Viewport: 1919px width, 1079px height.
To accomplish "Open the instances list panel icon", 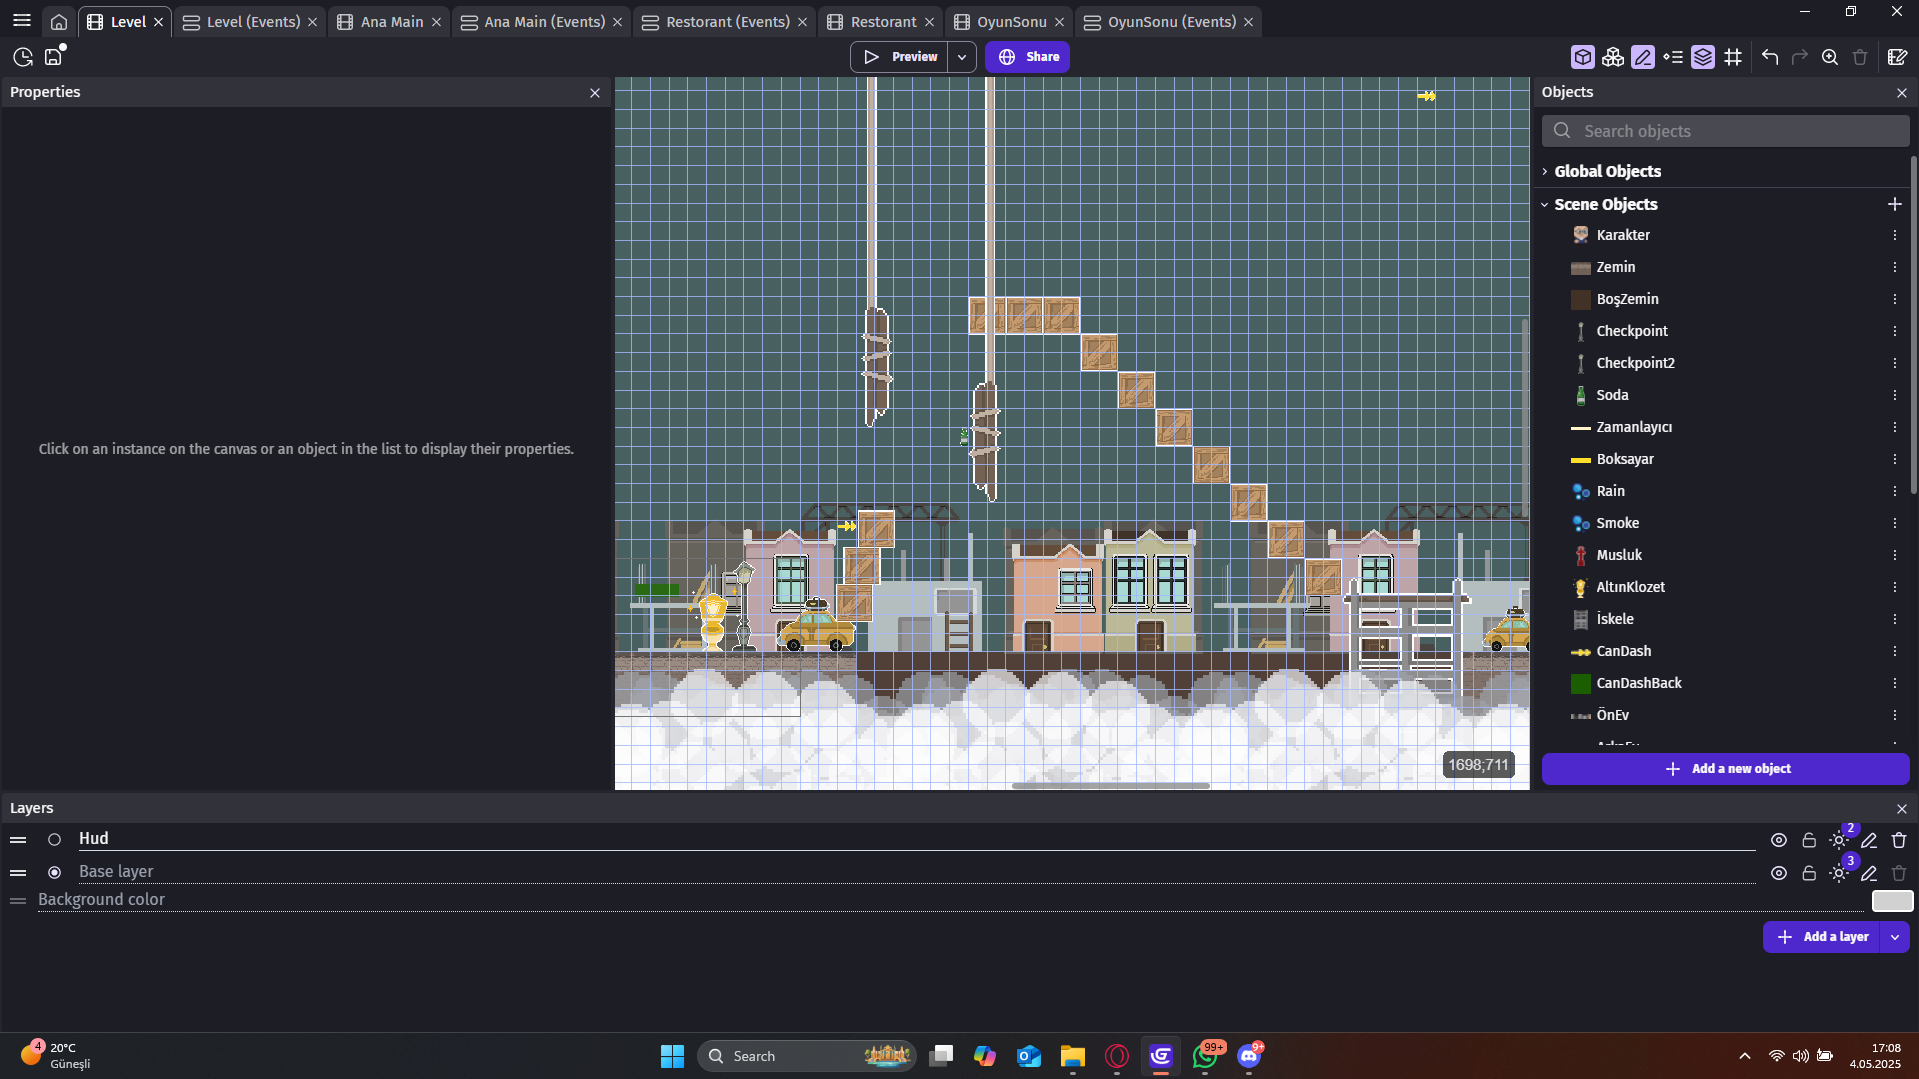I will tap(1673, 57).
